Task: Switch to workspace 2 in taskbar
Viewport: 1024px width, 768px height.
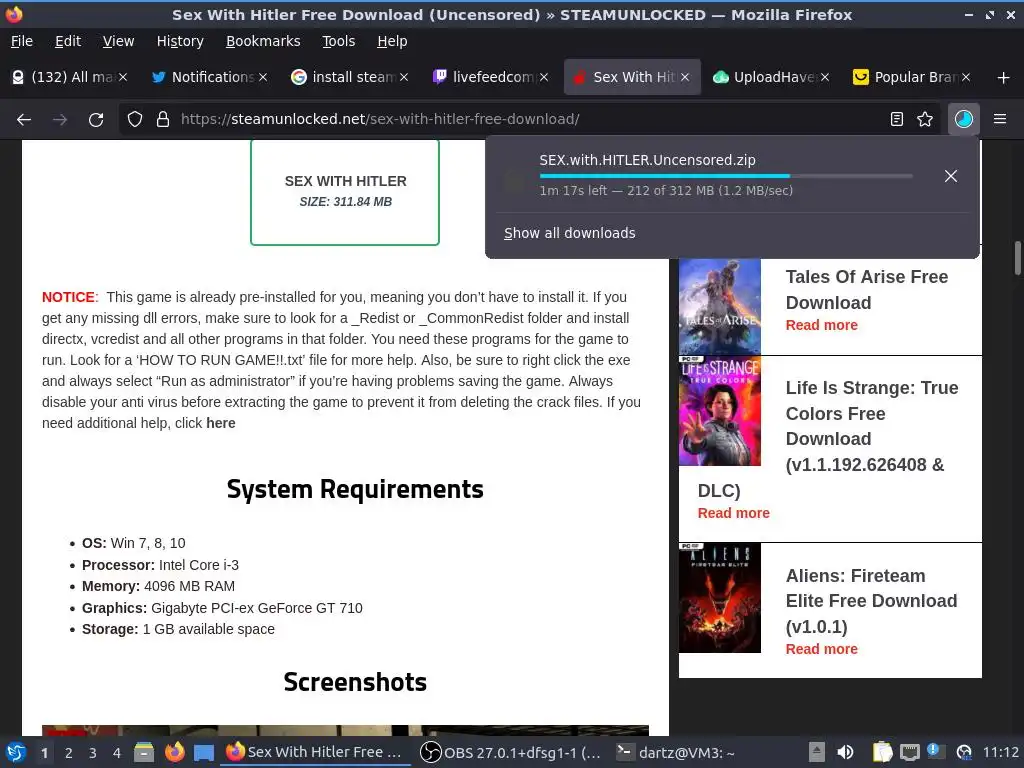Action: pos(69,753)
